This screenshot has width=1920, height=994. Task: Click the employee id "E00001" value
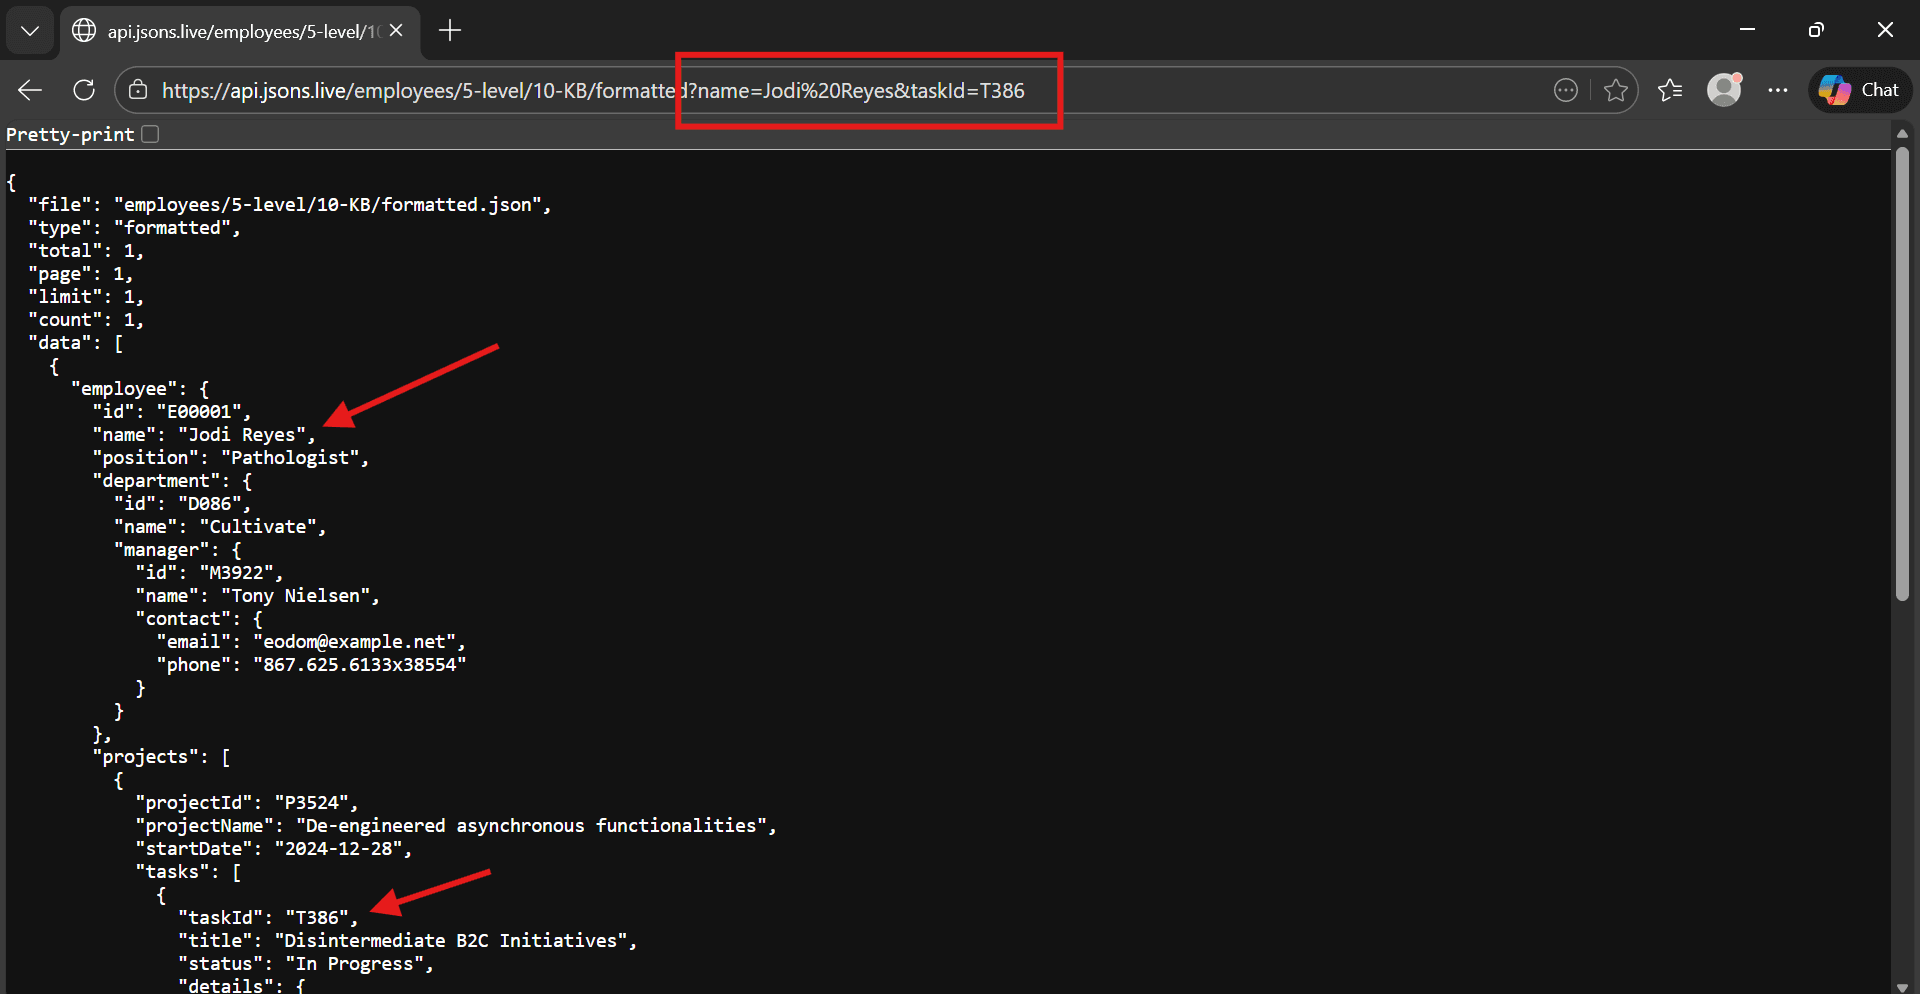199,411
